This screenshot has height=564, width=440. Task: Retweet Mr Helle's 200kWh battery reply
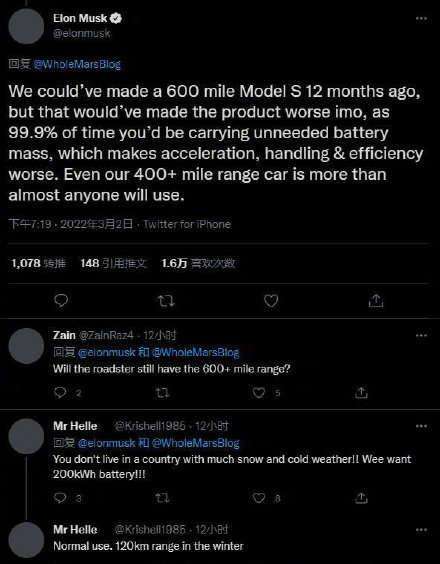162,498
